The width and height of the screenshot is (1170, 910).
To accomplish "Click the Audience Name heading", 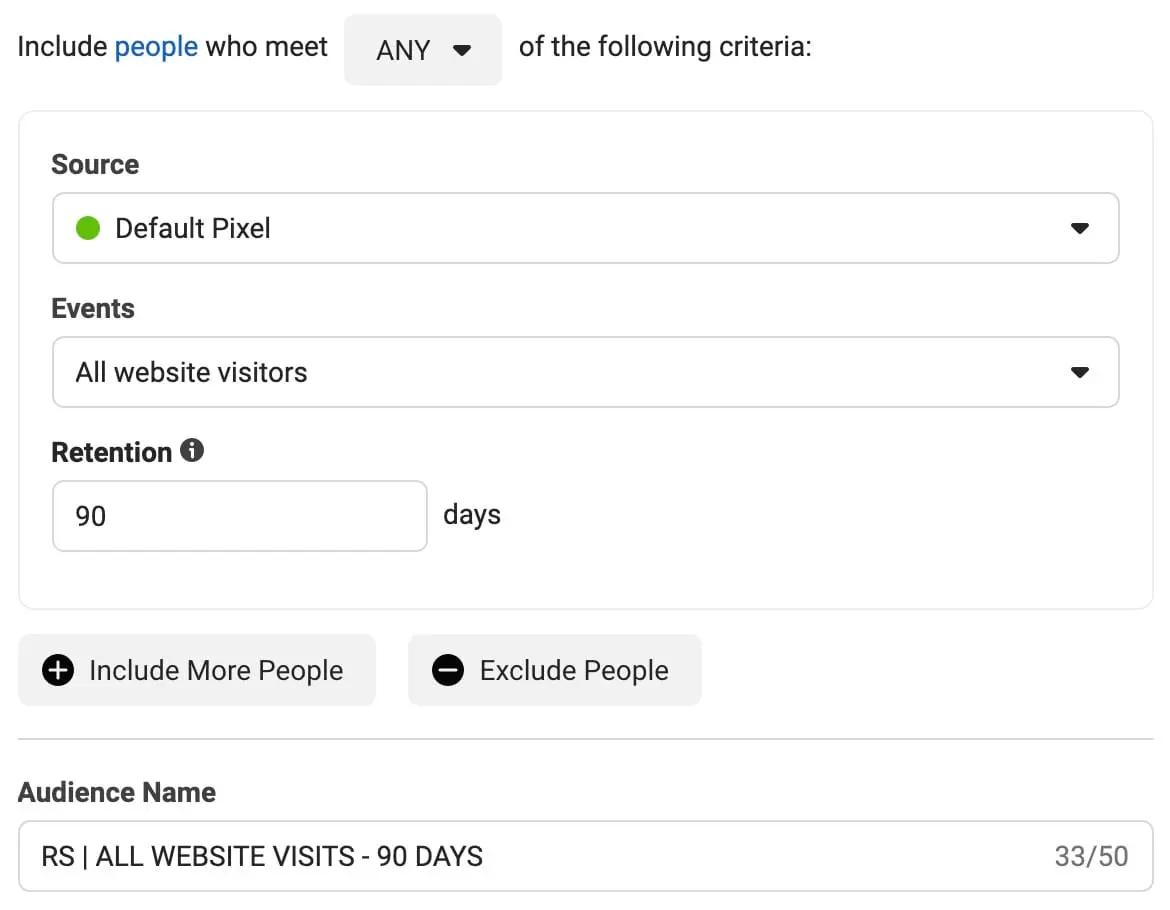I will 117,792.
